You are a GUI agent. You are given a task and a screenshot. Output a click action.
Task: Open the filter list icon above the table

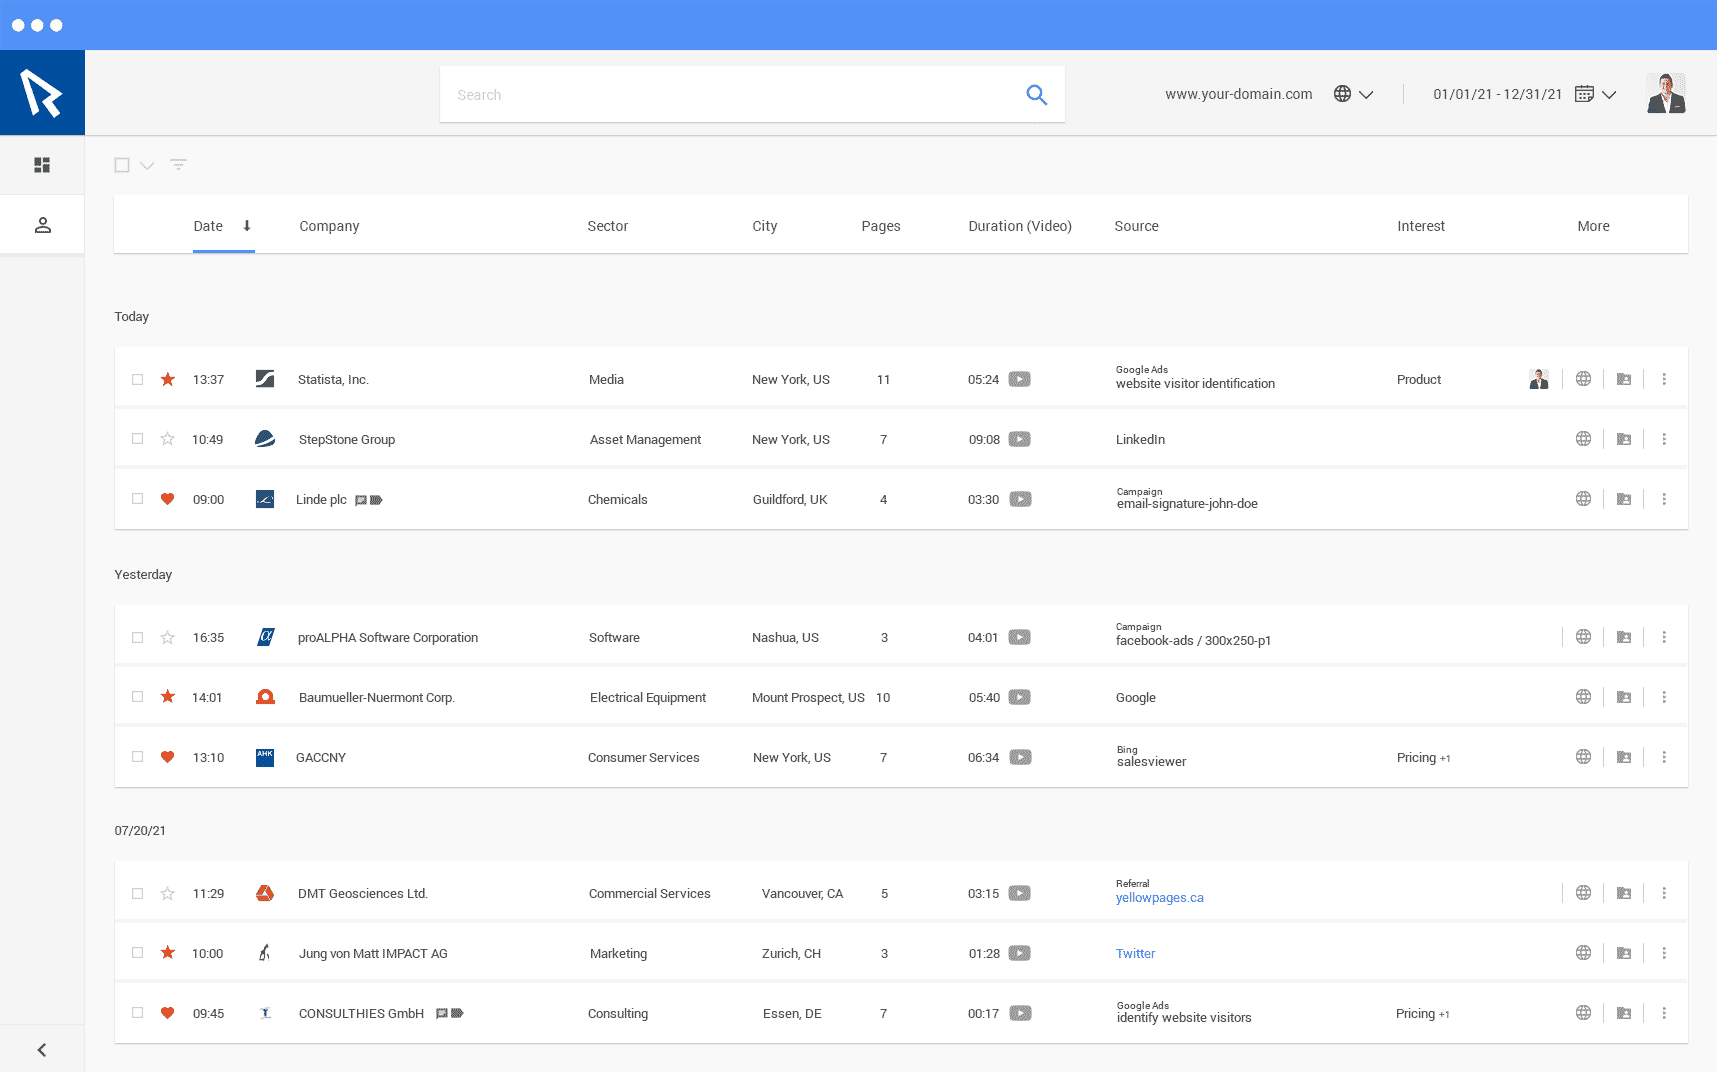click(x=178, y=165)
